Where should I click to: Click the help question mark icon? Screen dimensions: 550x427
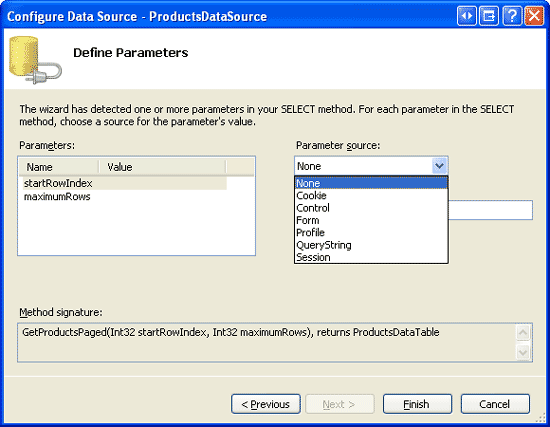(512, 16)
